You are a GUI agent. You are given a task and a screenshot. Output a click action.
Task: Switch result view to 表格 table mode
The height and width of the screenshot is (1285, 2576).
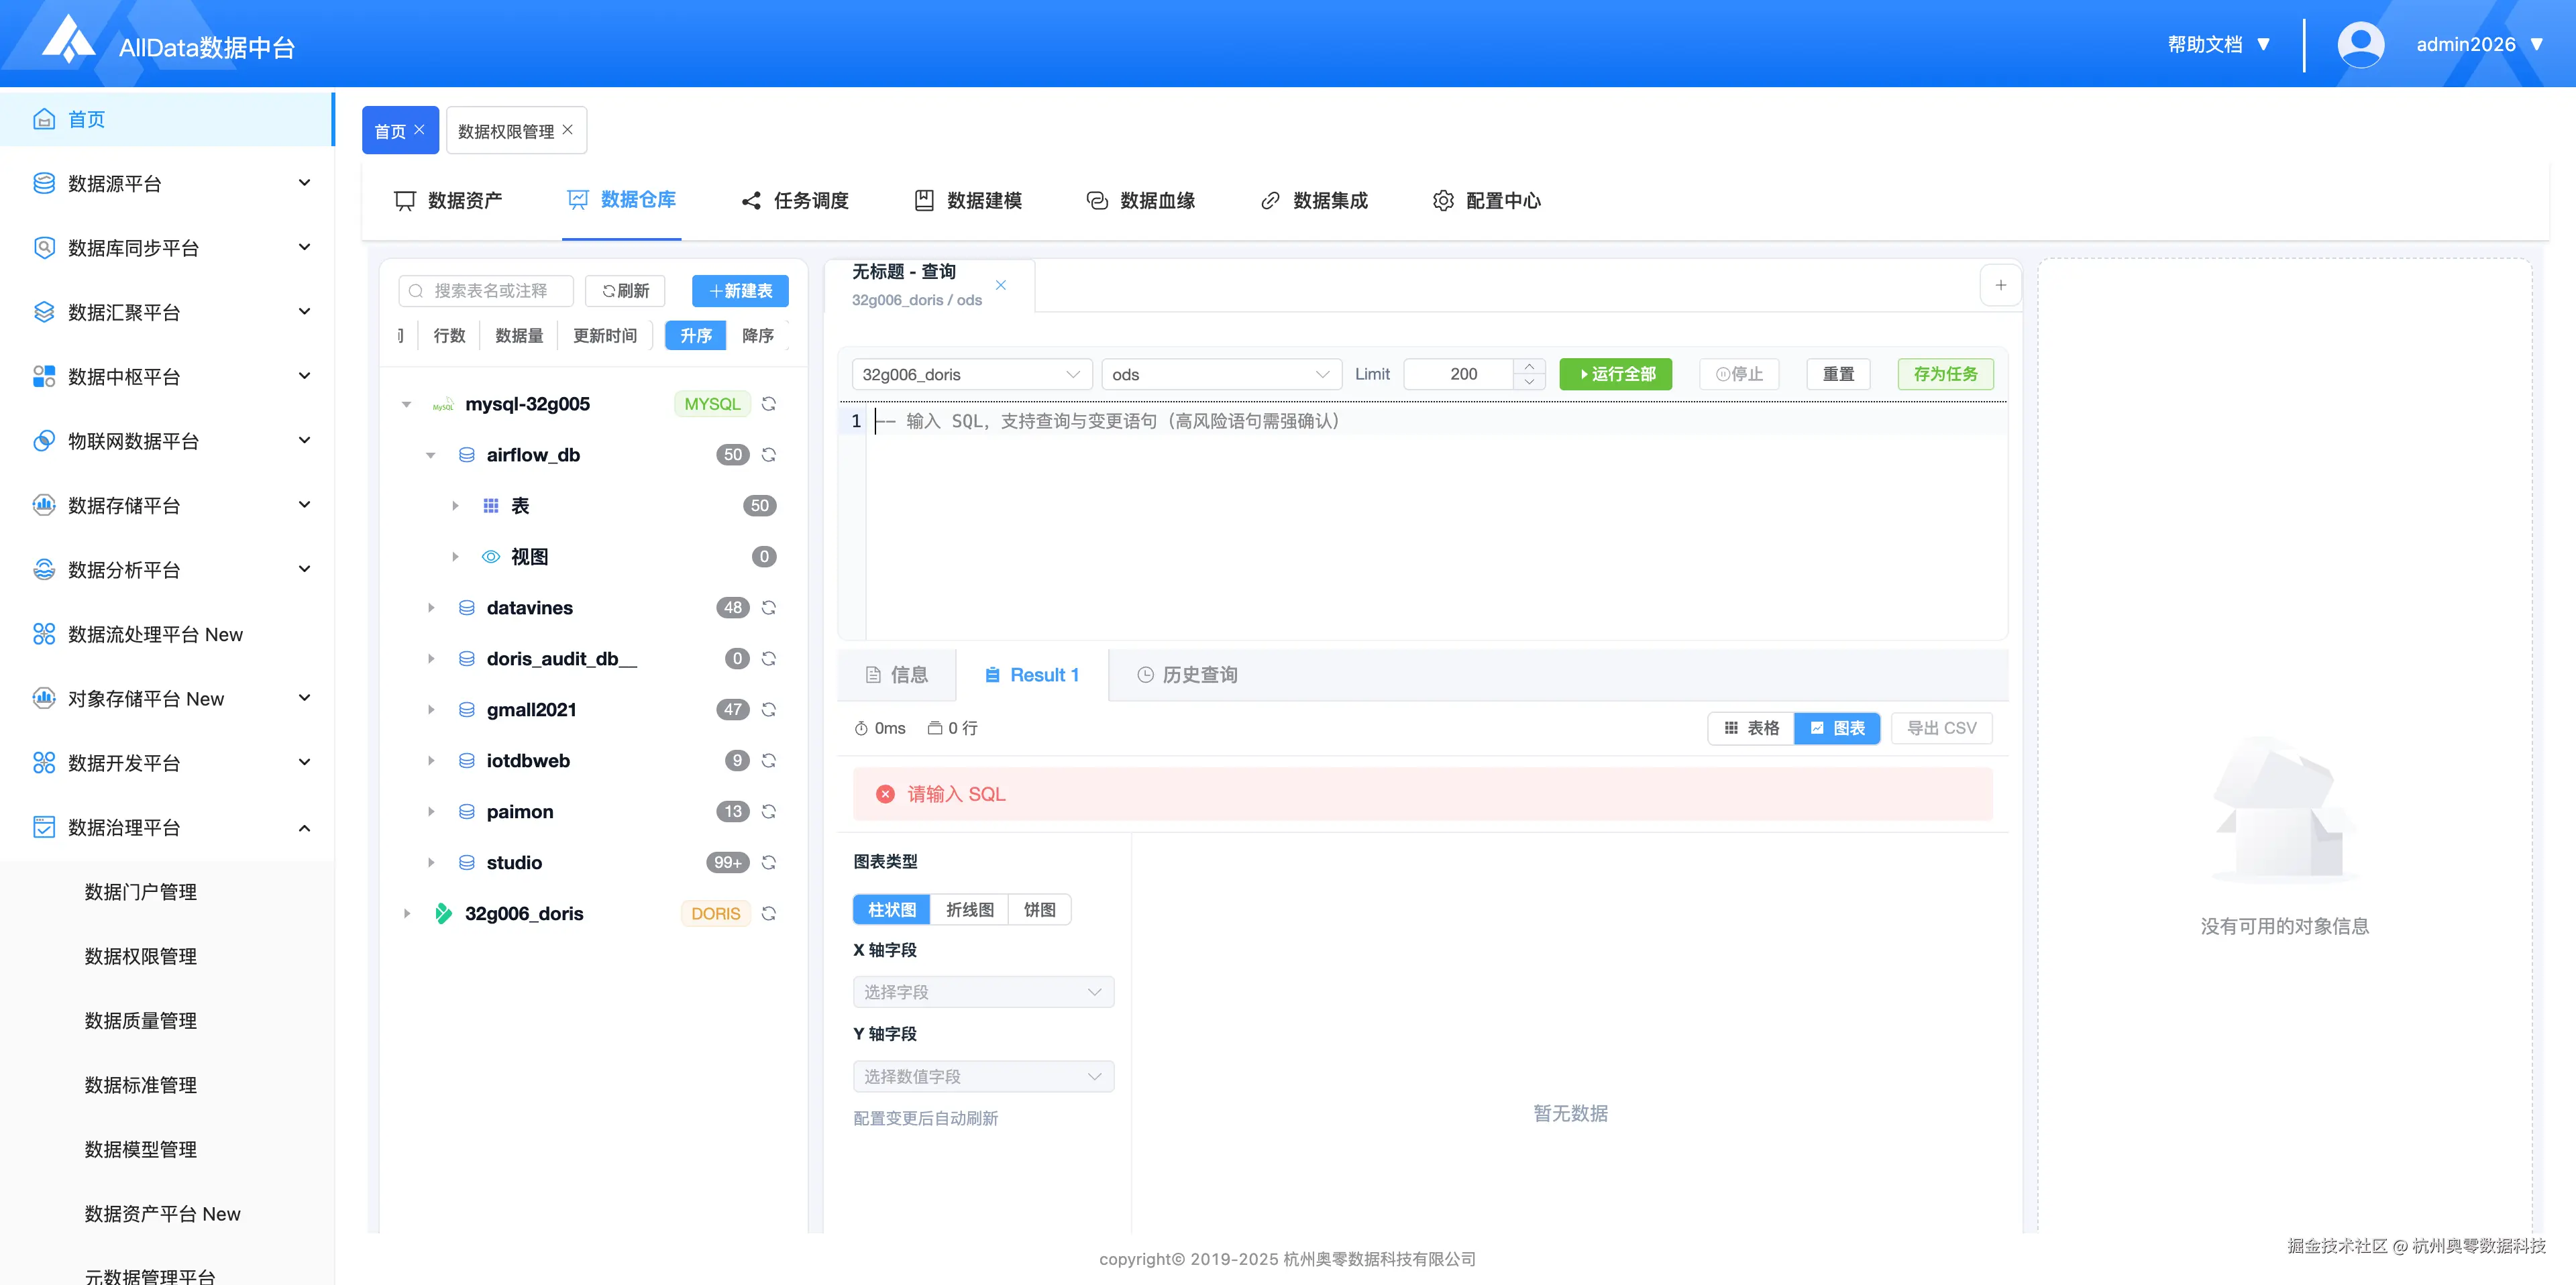(x=1751, y=728)
